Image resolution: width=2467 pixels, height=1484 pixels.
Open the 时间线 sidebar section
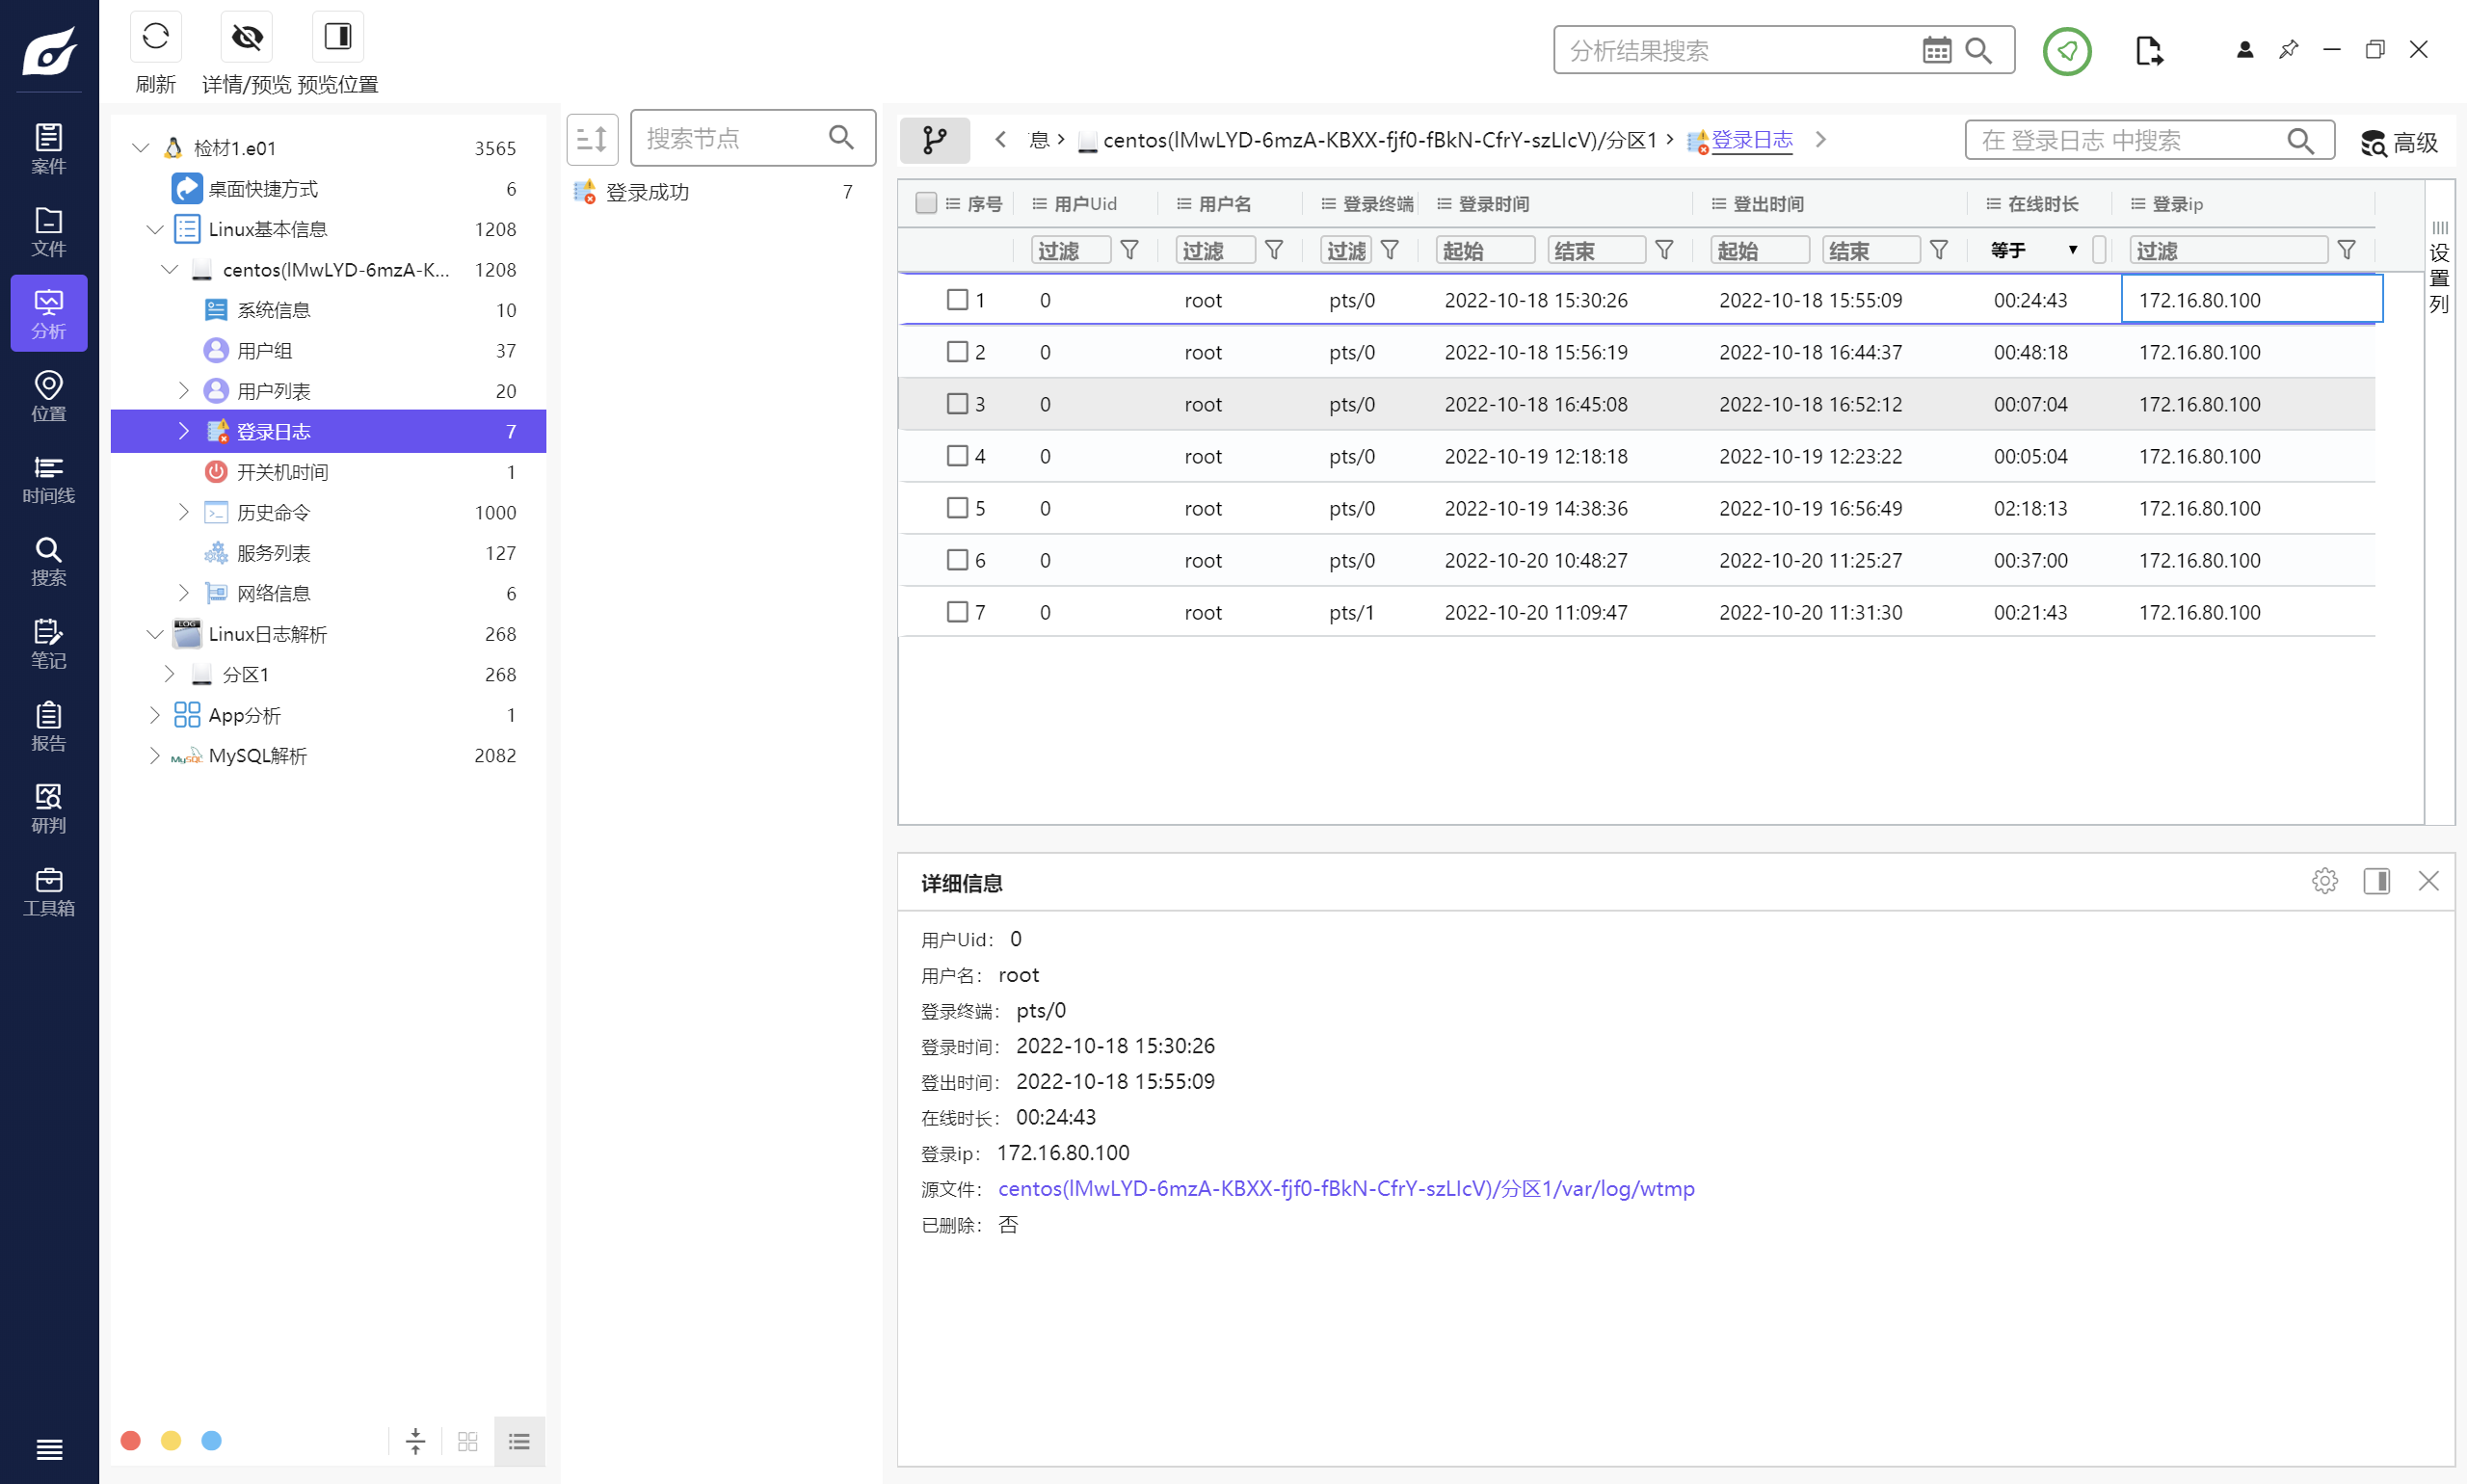point(49,479)
